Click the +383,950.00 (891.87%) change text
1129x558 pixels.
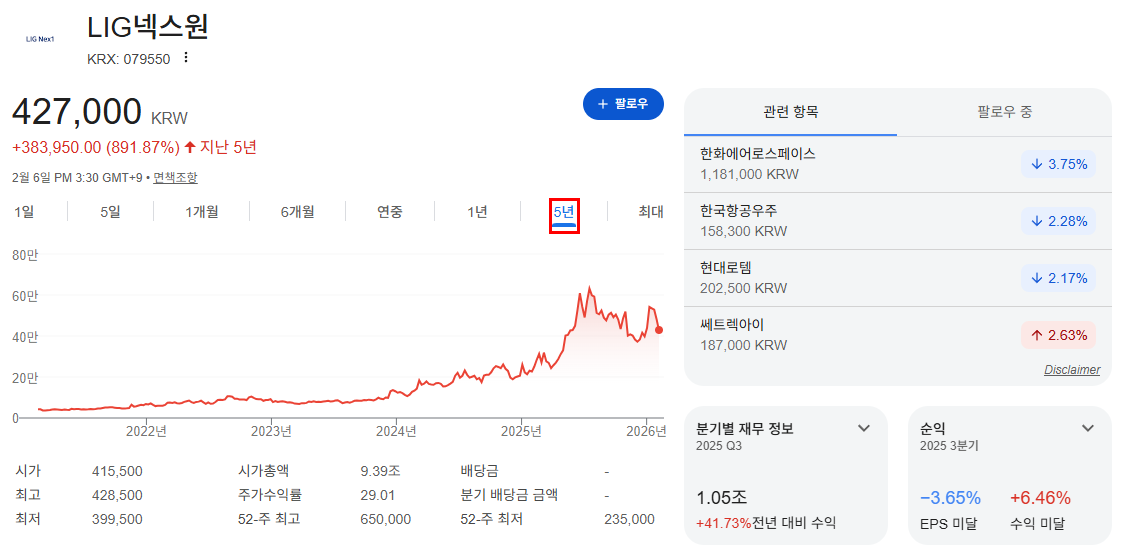(96, 148)
